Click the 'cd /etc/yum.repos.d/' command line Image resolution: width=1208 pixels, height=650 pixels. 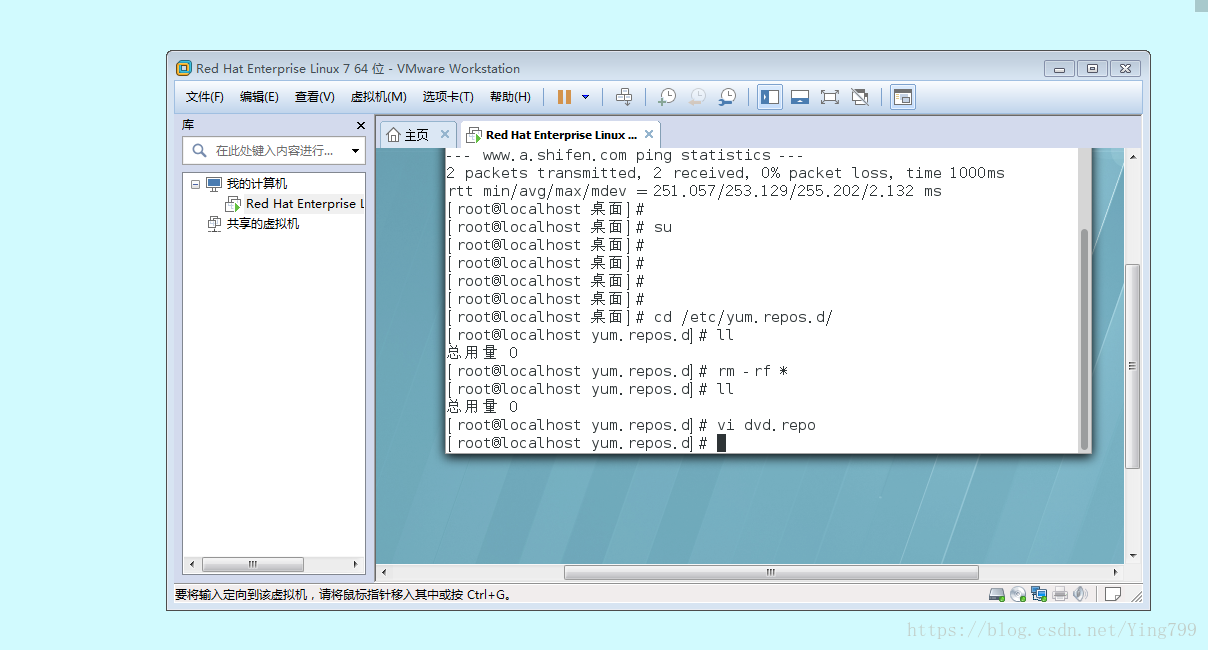(640, 317)
